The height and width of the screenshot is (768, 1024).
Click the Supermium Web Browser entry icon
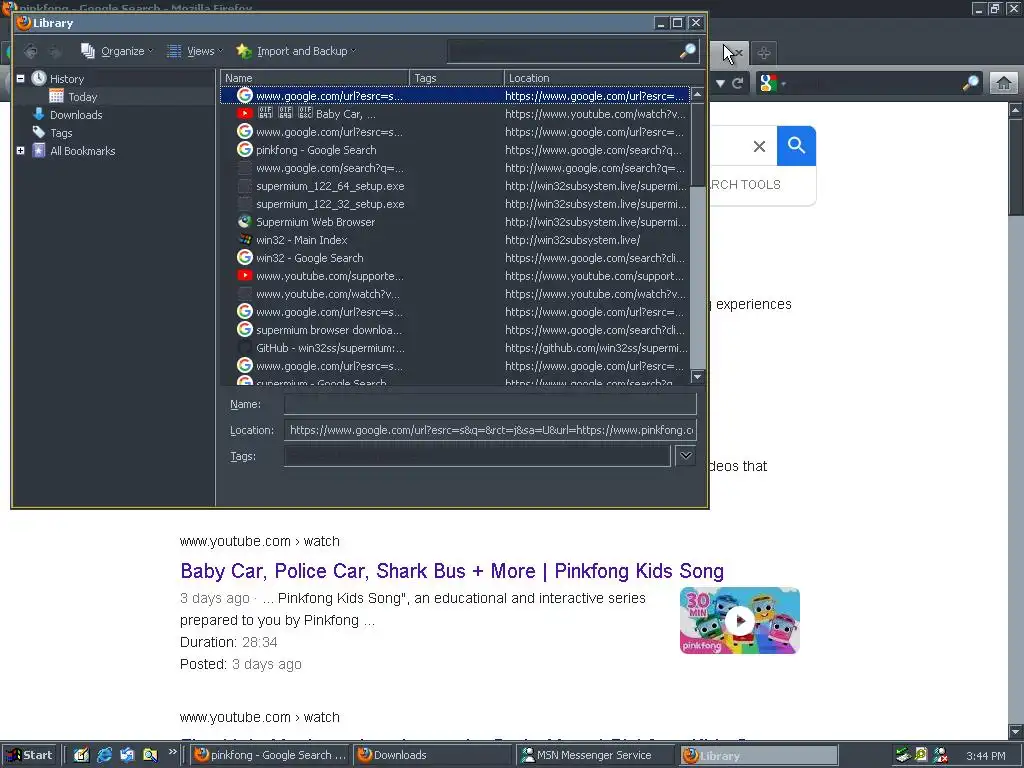tap(245, 222)
